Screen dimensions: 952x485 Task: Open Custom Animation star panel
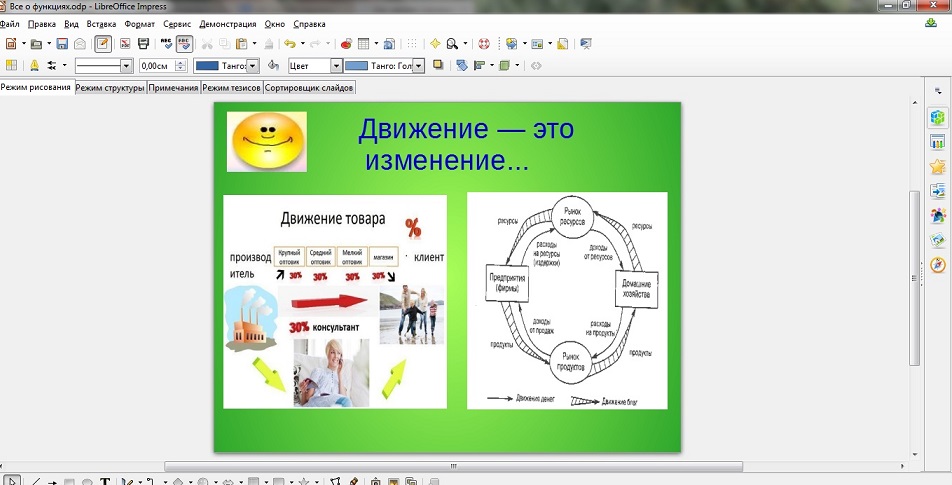coord(937,166)
